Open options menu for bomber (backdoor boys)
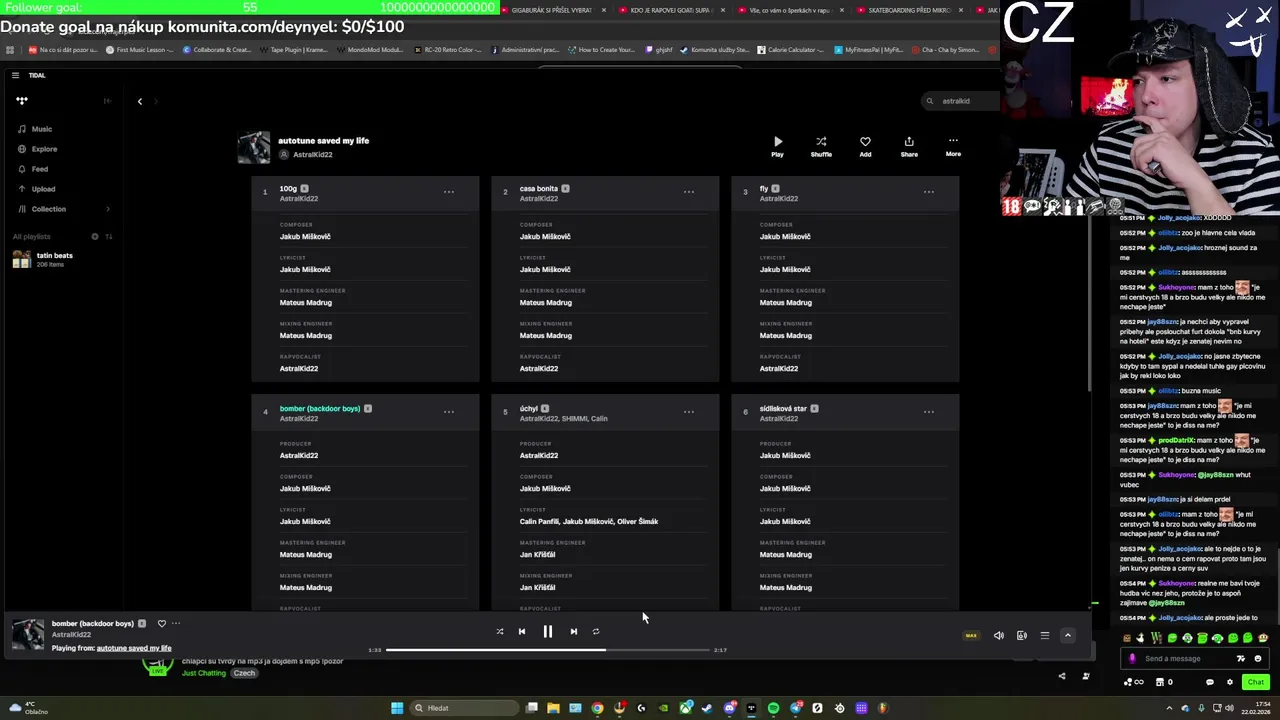 pyautogui.click(x=449, y=412)
